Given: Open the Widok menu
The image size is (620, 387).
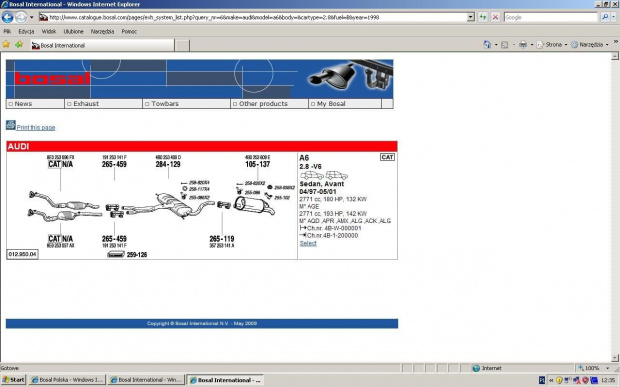Looking at the screenshot, I should (x=49, y=31).
